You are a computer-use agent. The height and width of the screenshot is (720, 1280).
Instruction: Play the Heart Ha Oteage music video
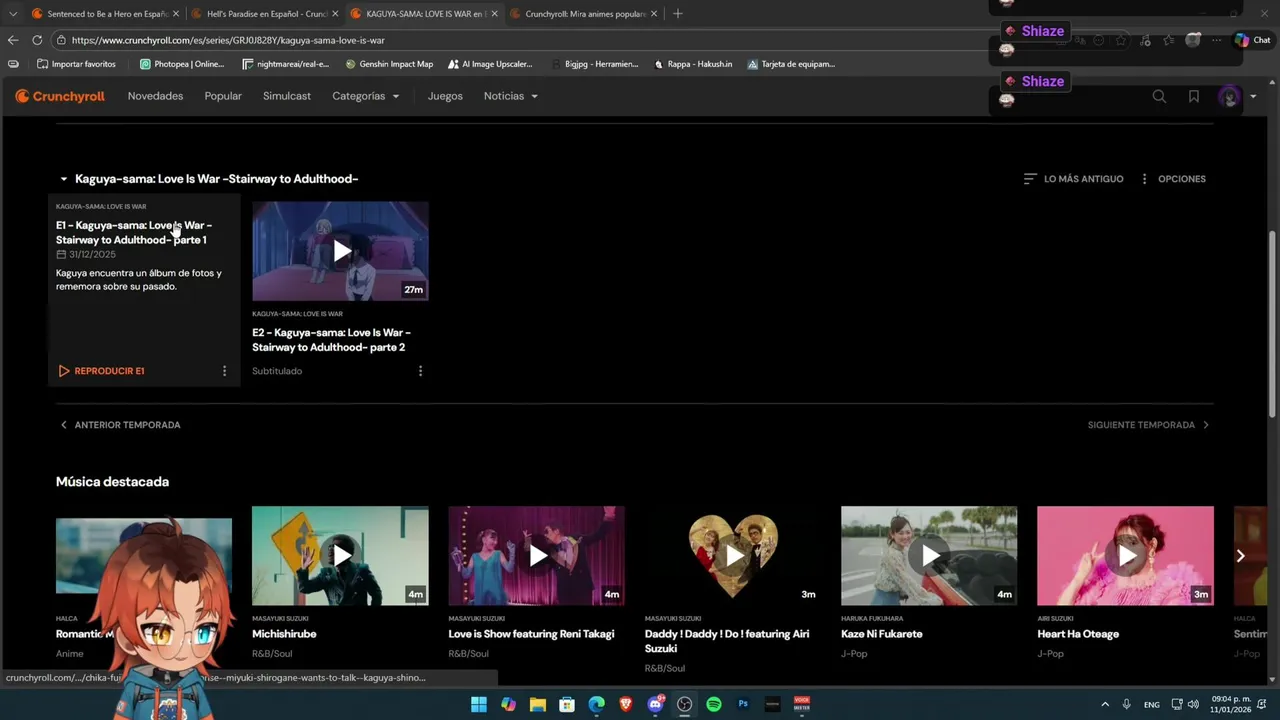1125,555
